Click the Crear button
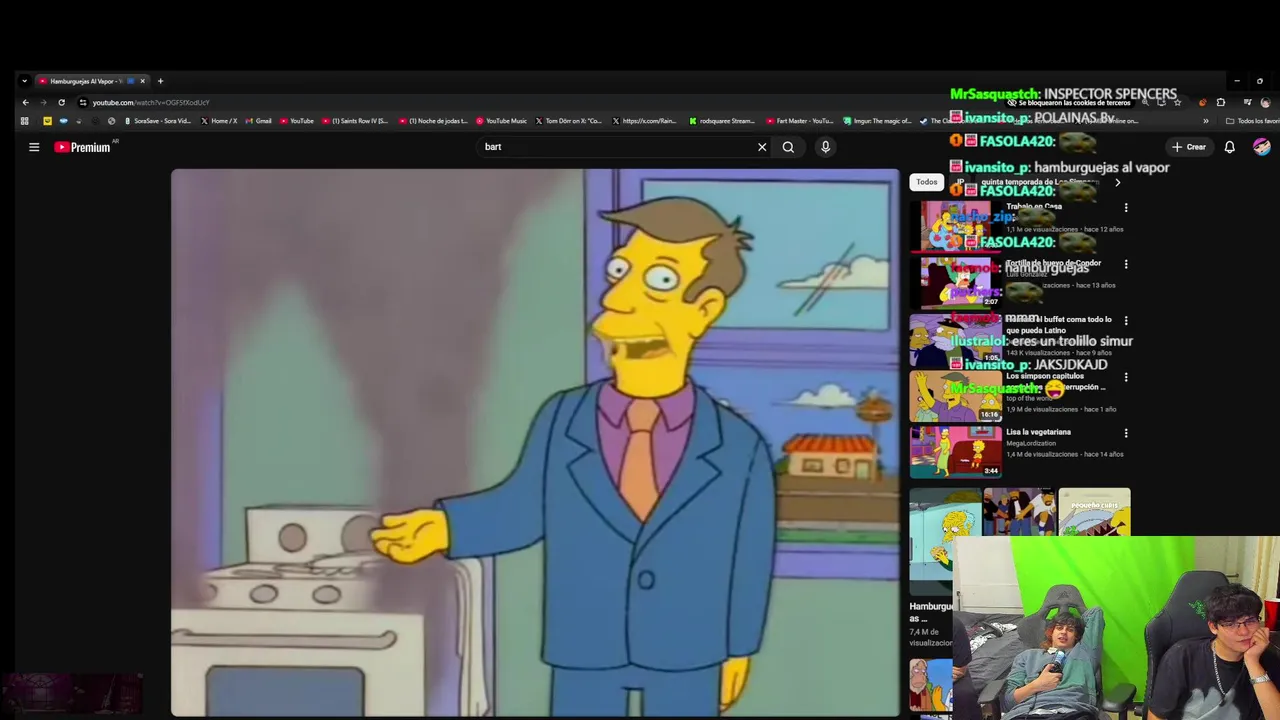1280x720 pixels. tap(1189, 147)
